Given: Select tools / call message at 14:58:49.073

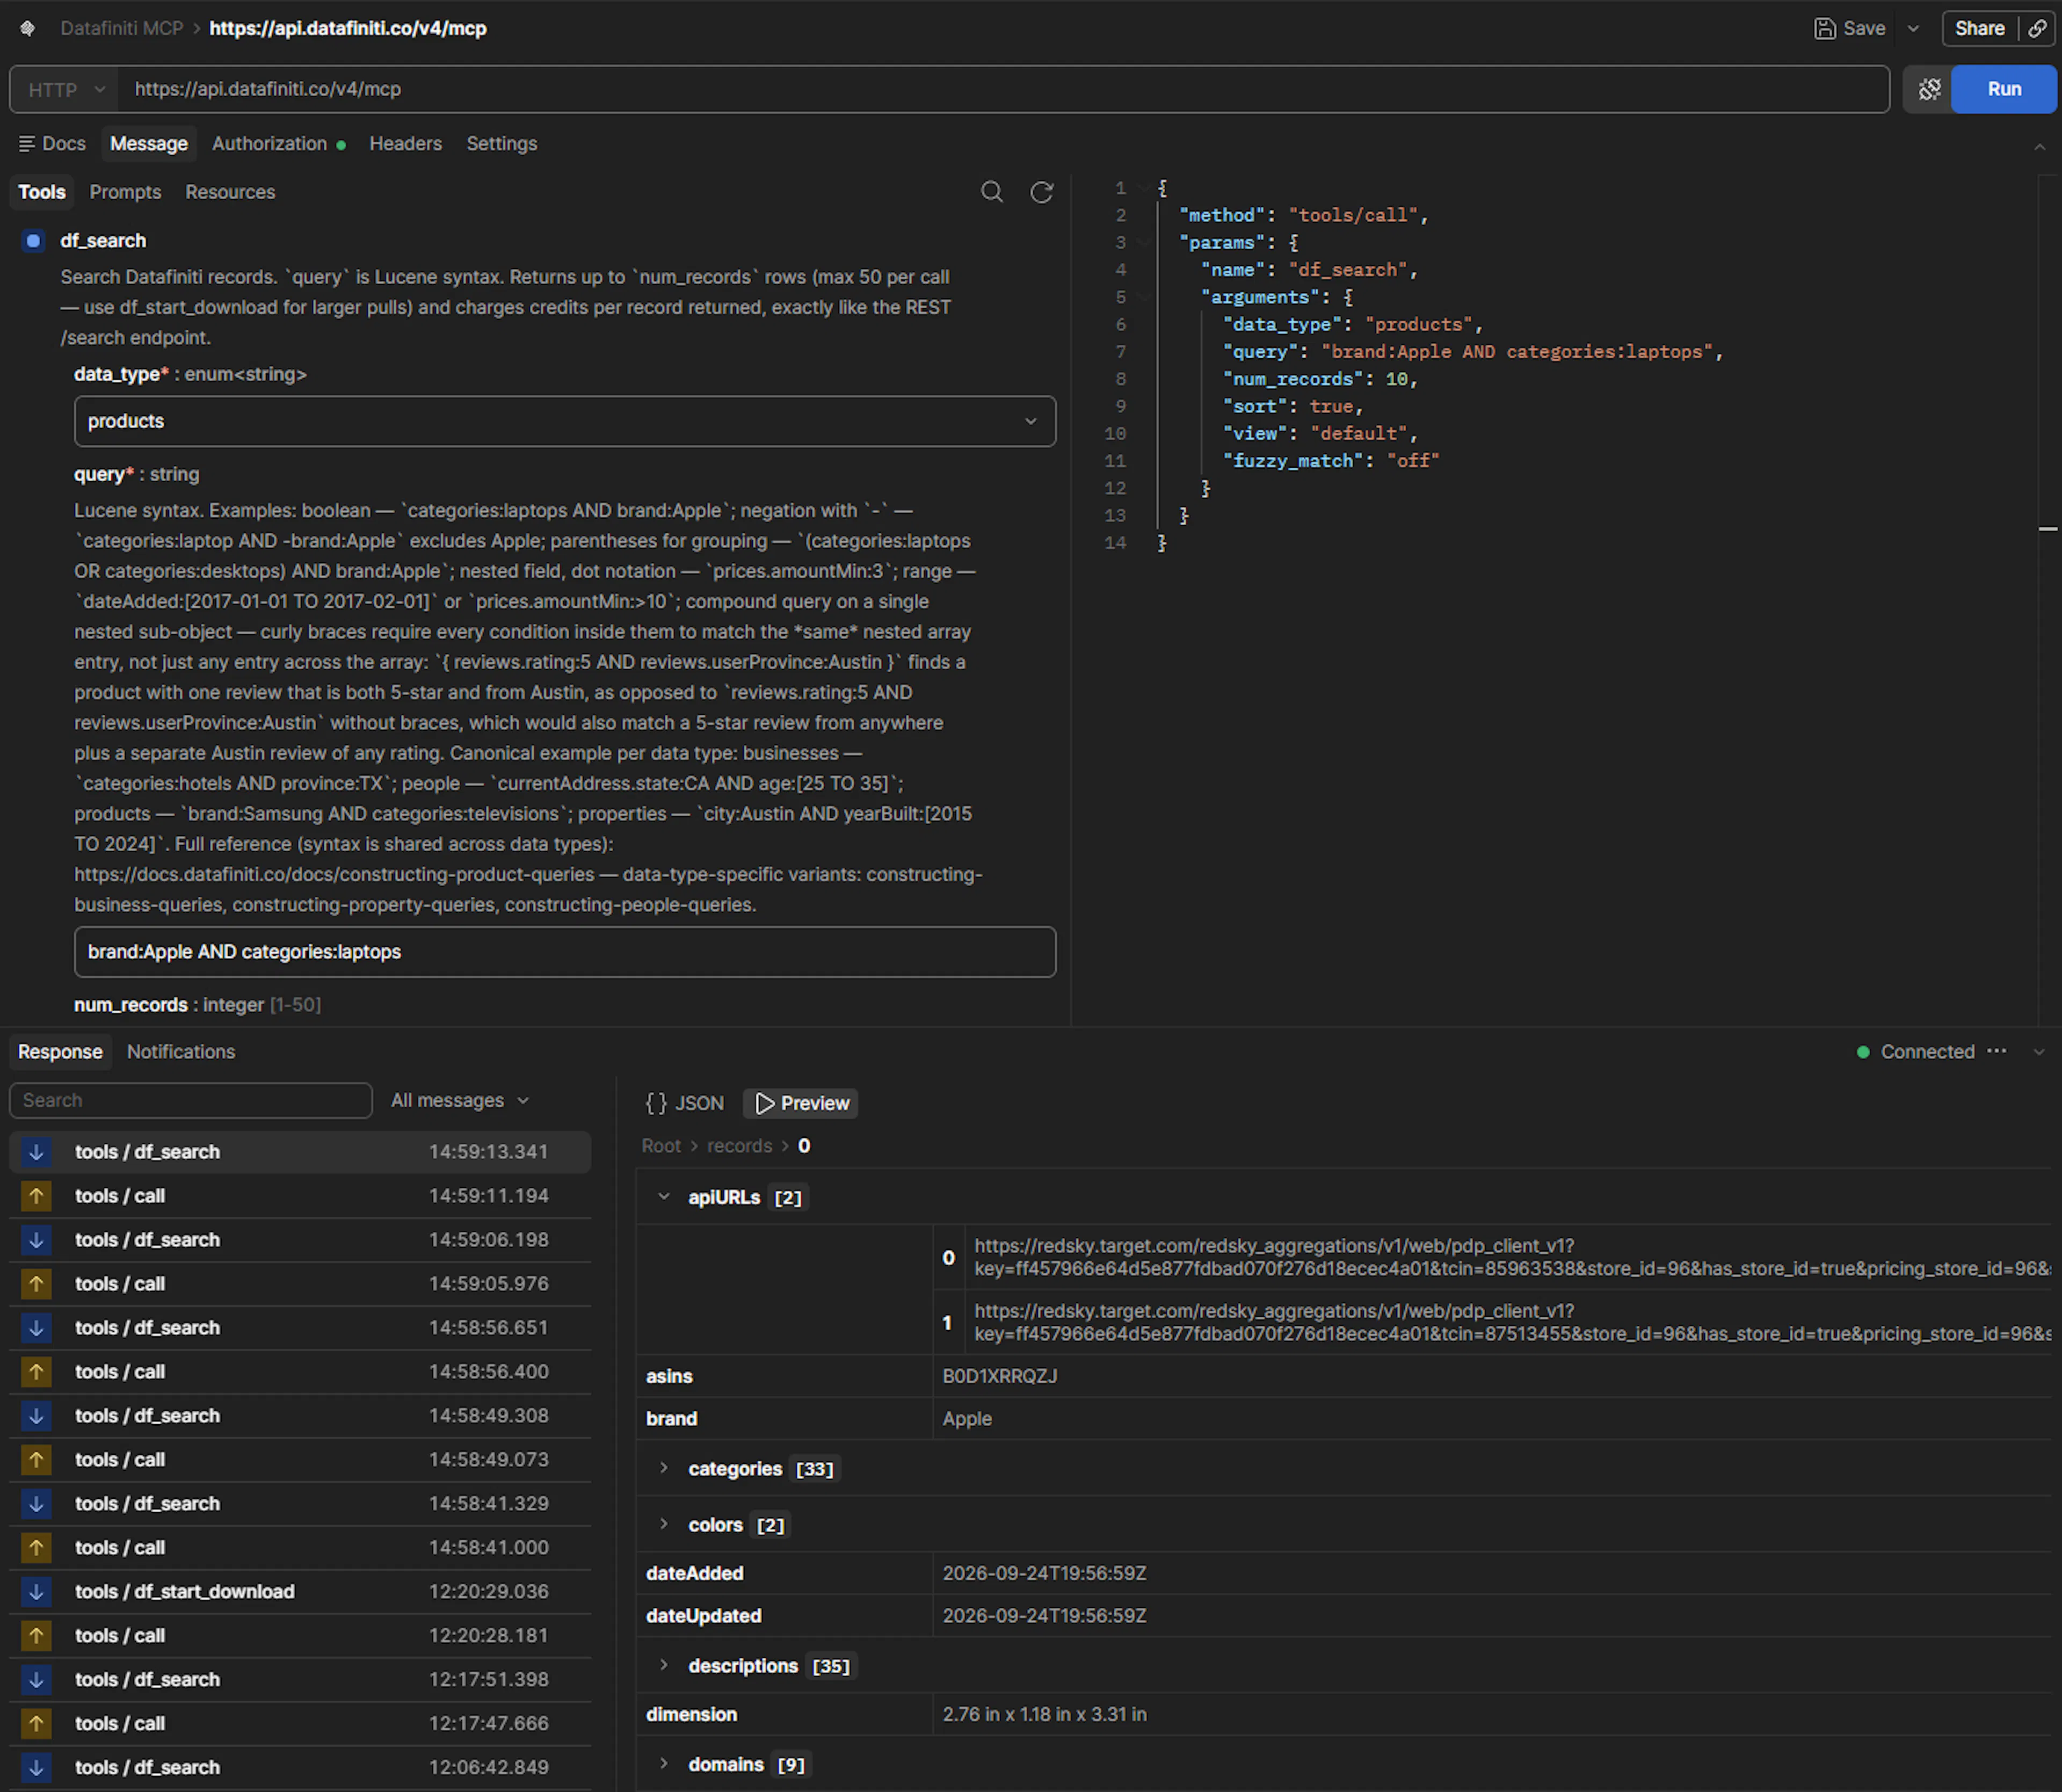Looking at the screenshot, I should pyautogui.click(x=300, y=1459).
